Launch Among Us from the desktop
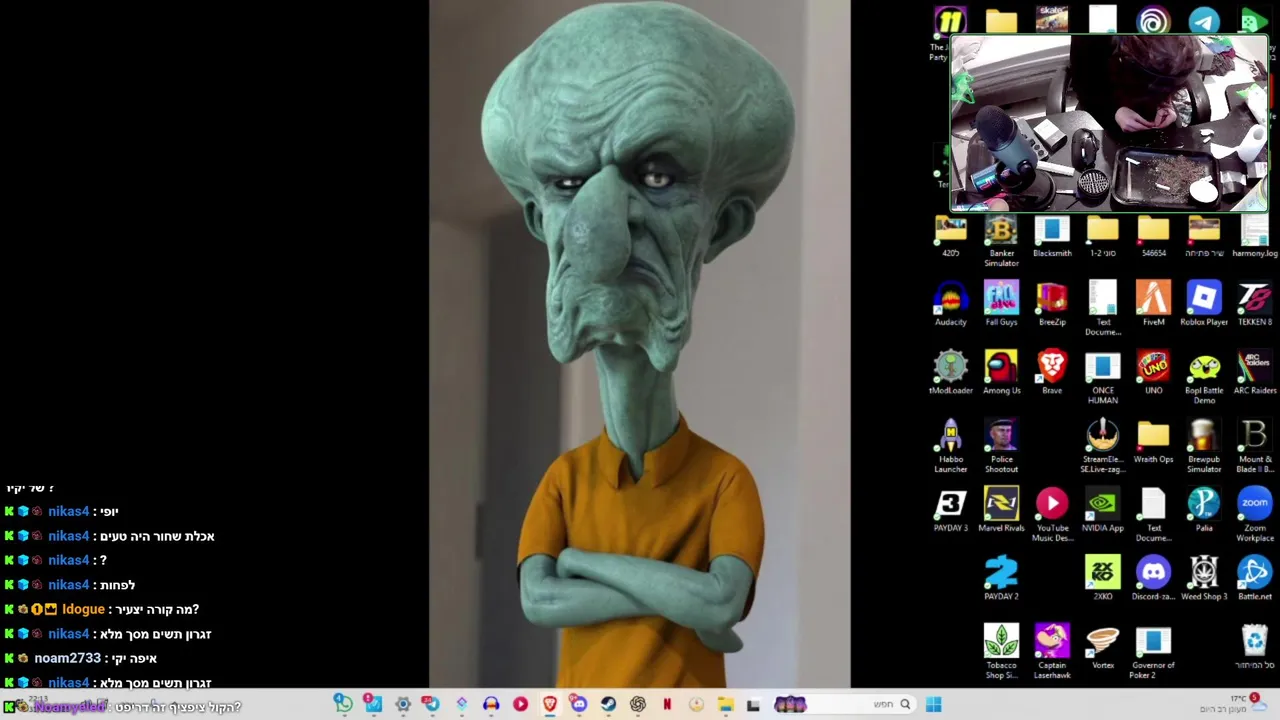This screenshot has width=1280, height=720. 1001,373
